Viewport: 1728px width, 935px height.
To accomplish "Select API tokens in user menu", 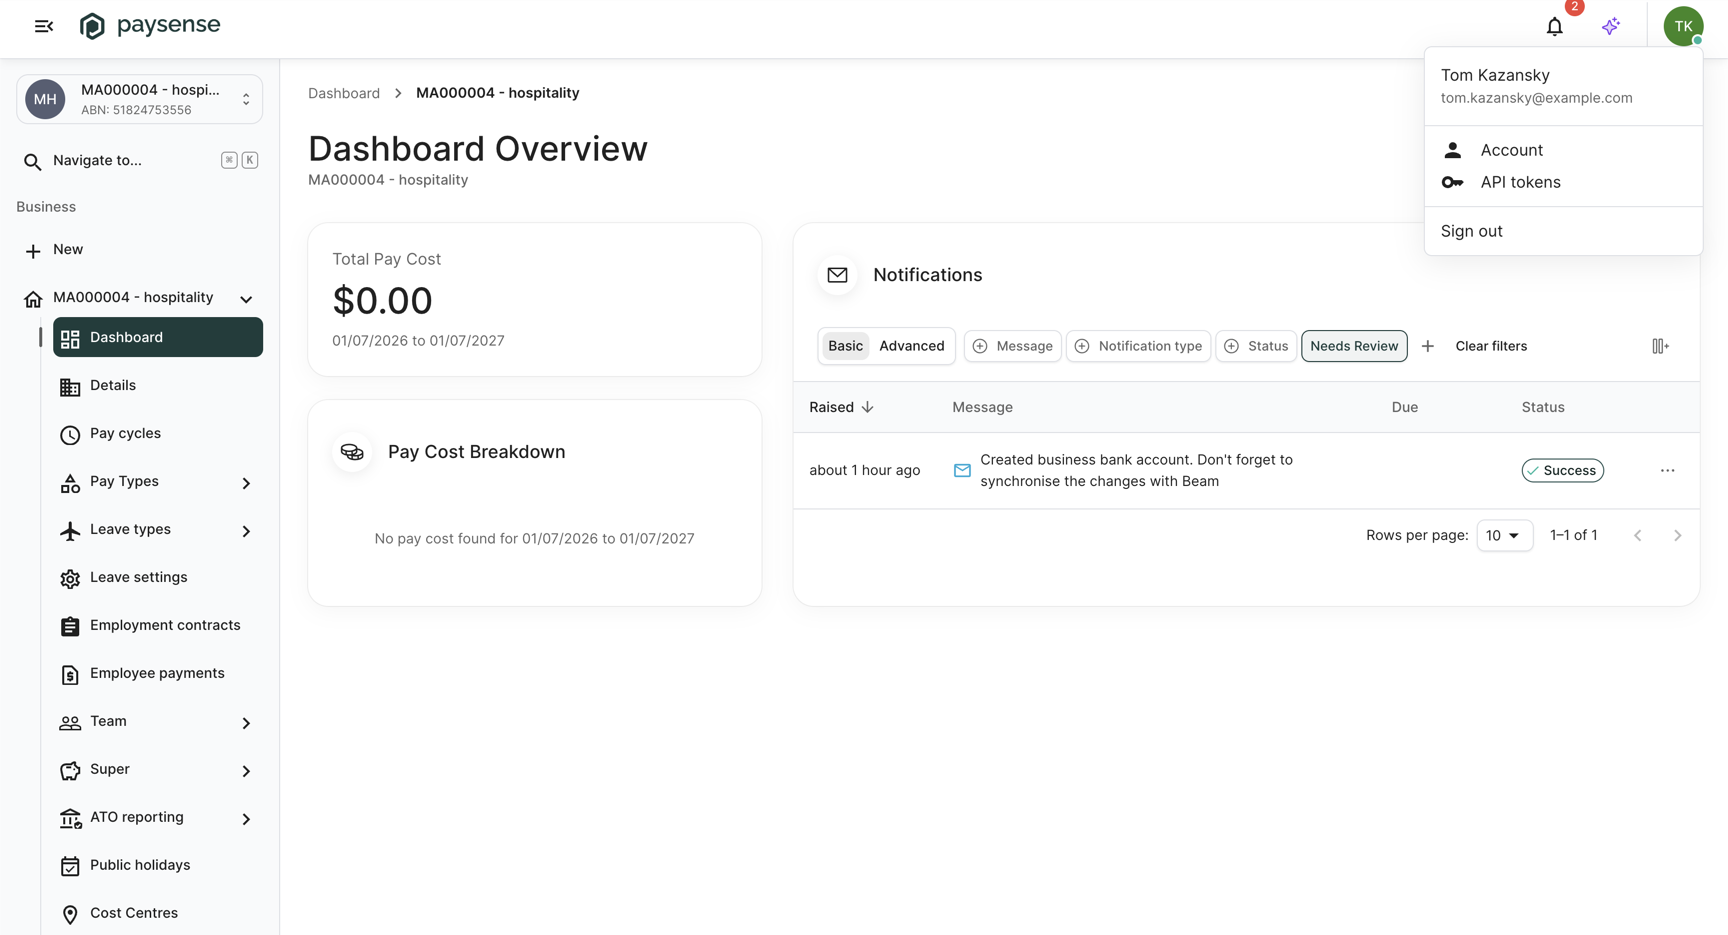I will [x=1563, y=182].
